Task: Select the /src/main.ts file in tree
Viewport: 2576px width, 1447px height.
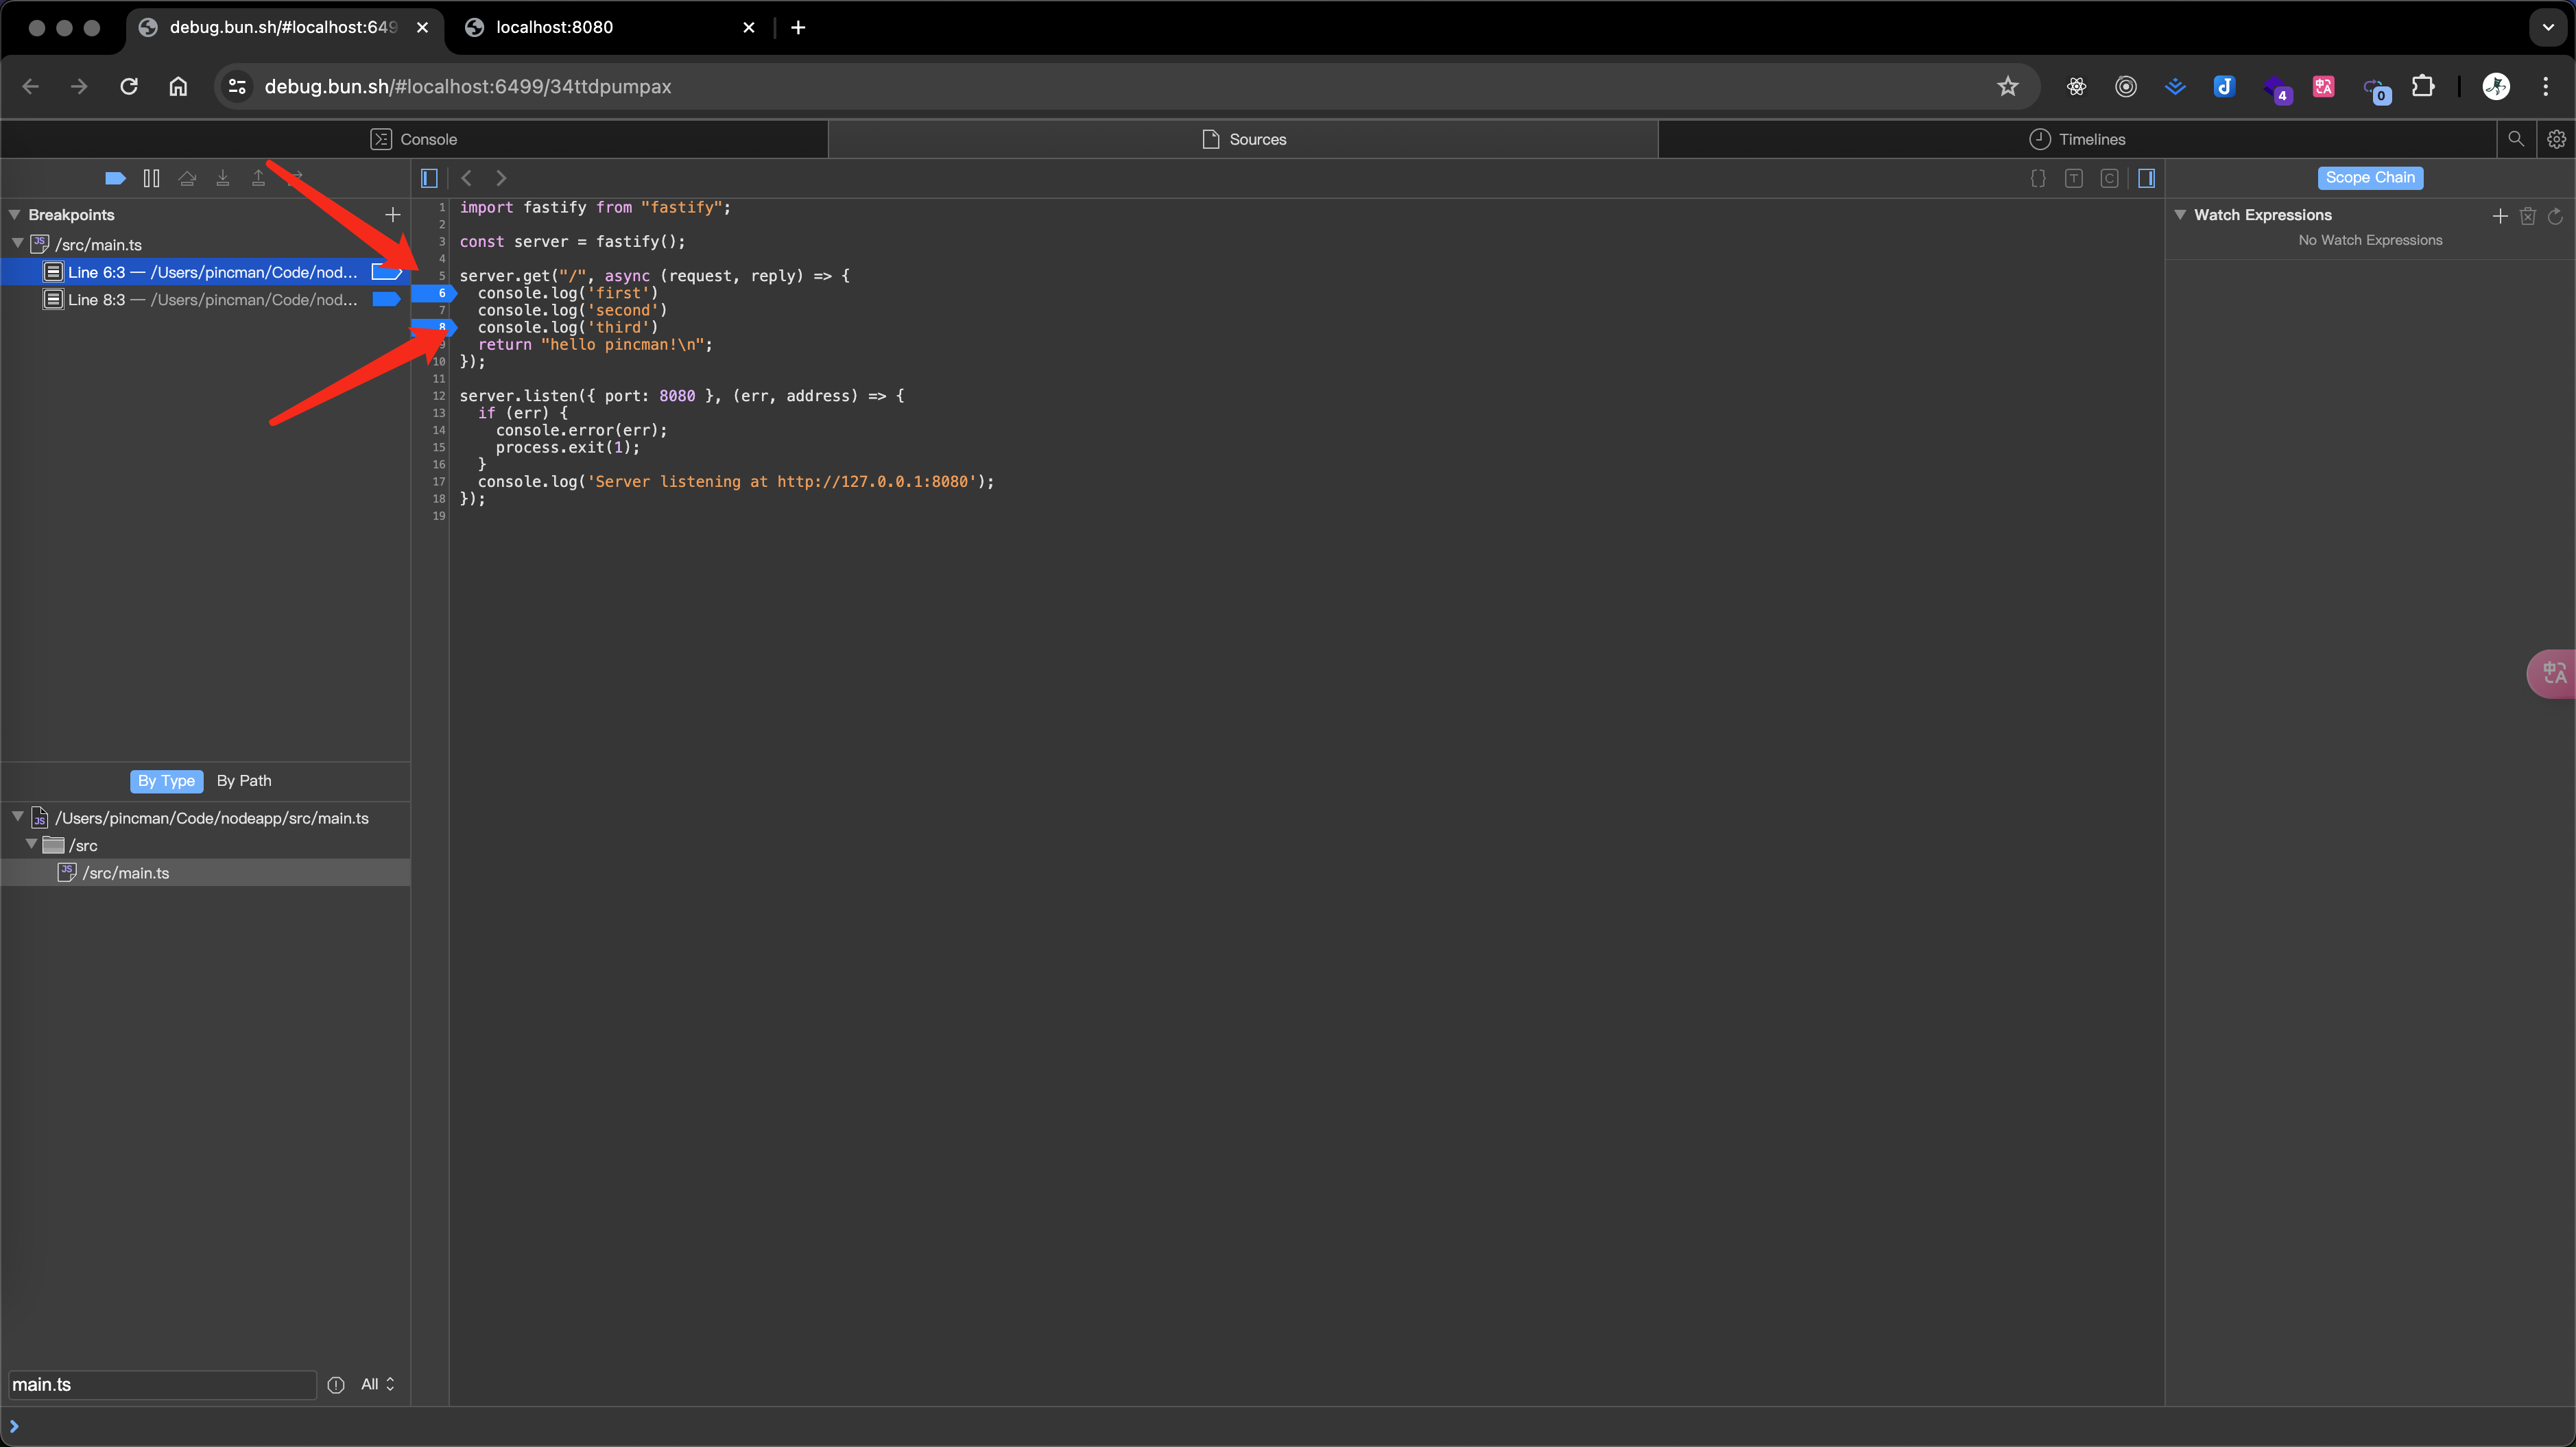Action: coord(205,872)
